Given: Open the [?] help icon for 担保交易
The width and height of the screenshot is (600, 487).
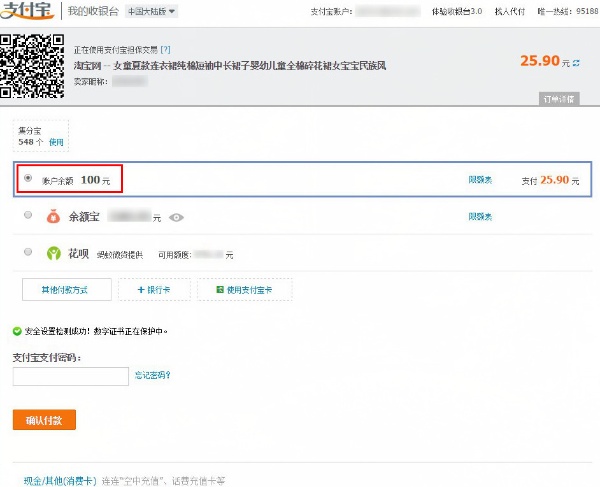Looking at the screenshot, I should pyautogui.click(x=165, y=48).
